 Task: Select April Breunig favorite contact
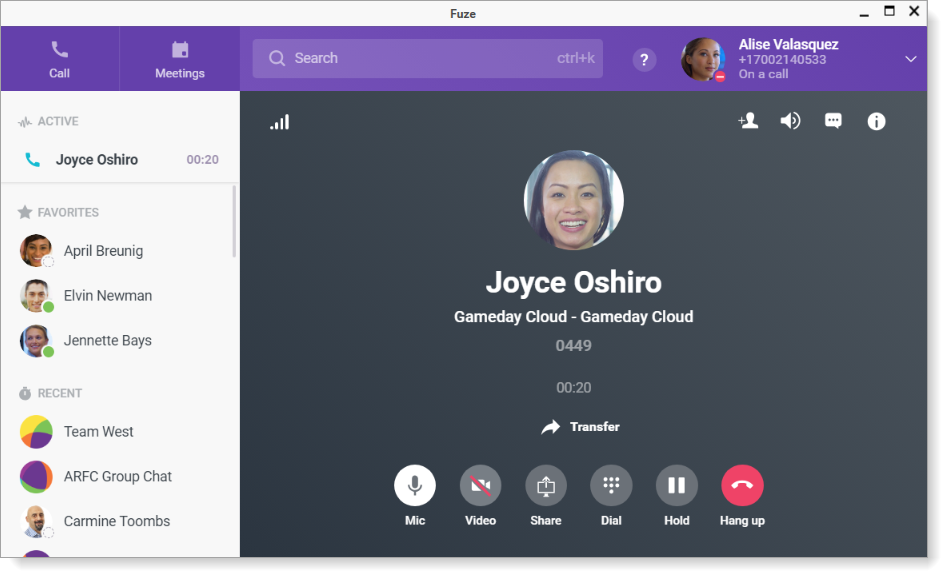coord(120,251)
